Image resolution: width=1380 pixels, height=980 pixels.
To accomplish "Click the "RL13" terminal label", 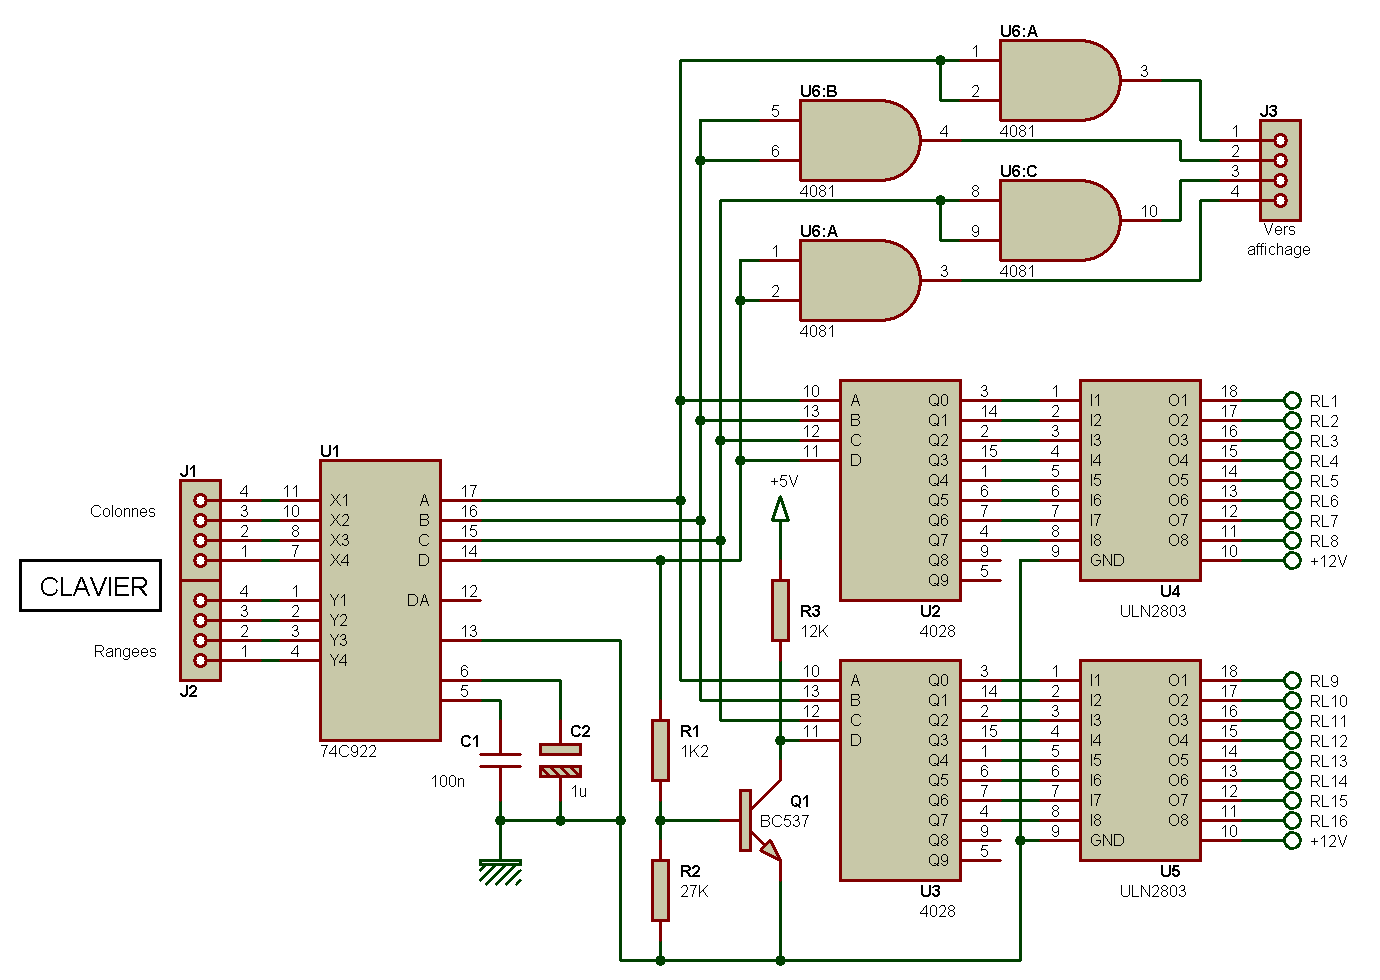I will [x=1329, y=761].
